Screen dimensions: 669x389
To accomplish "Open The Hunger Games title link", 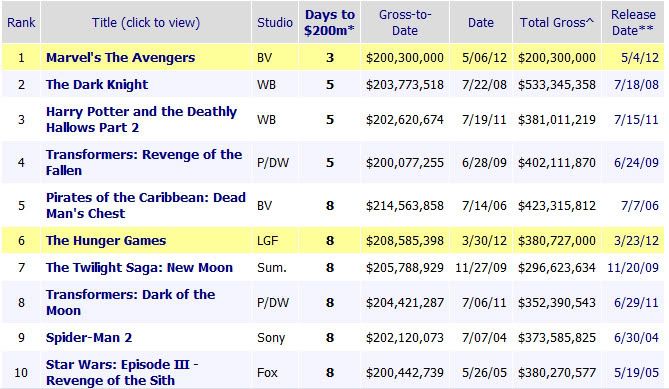I will [x=106, y=241].
